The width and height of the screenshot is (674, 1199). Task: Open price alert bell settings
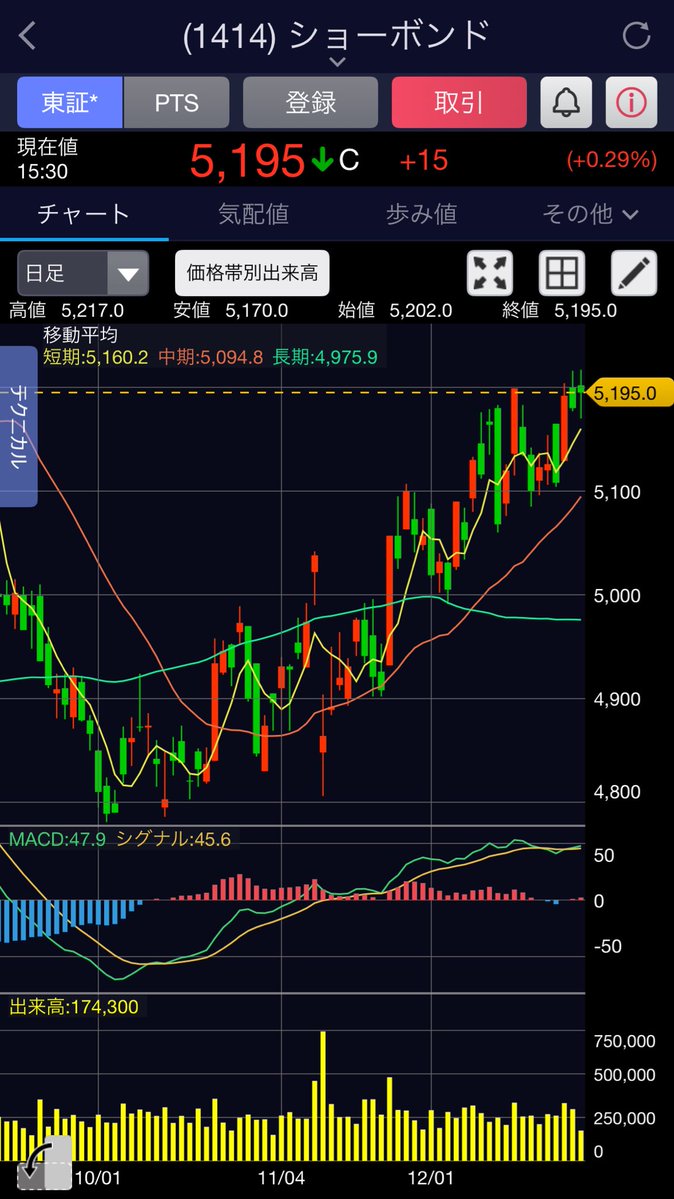[x=565, y=102]
